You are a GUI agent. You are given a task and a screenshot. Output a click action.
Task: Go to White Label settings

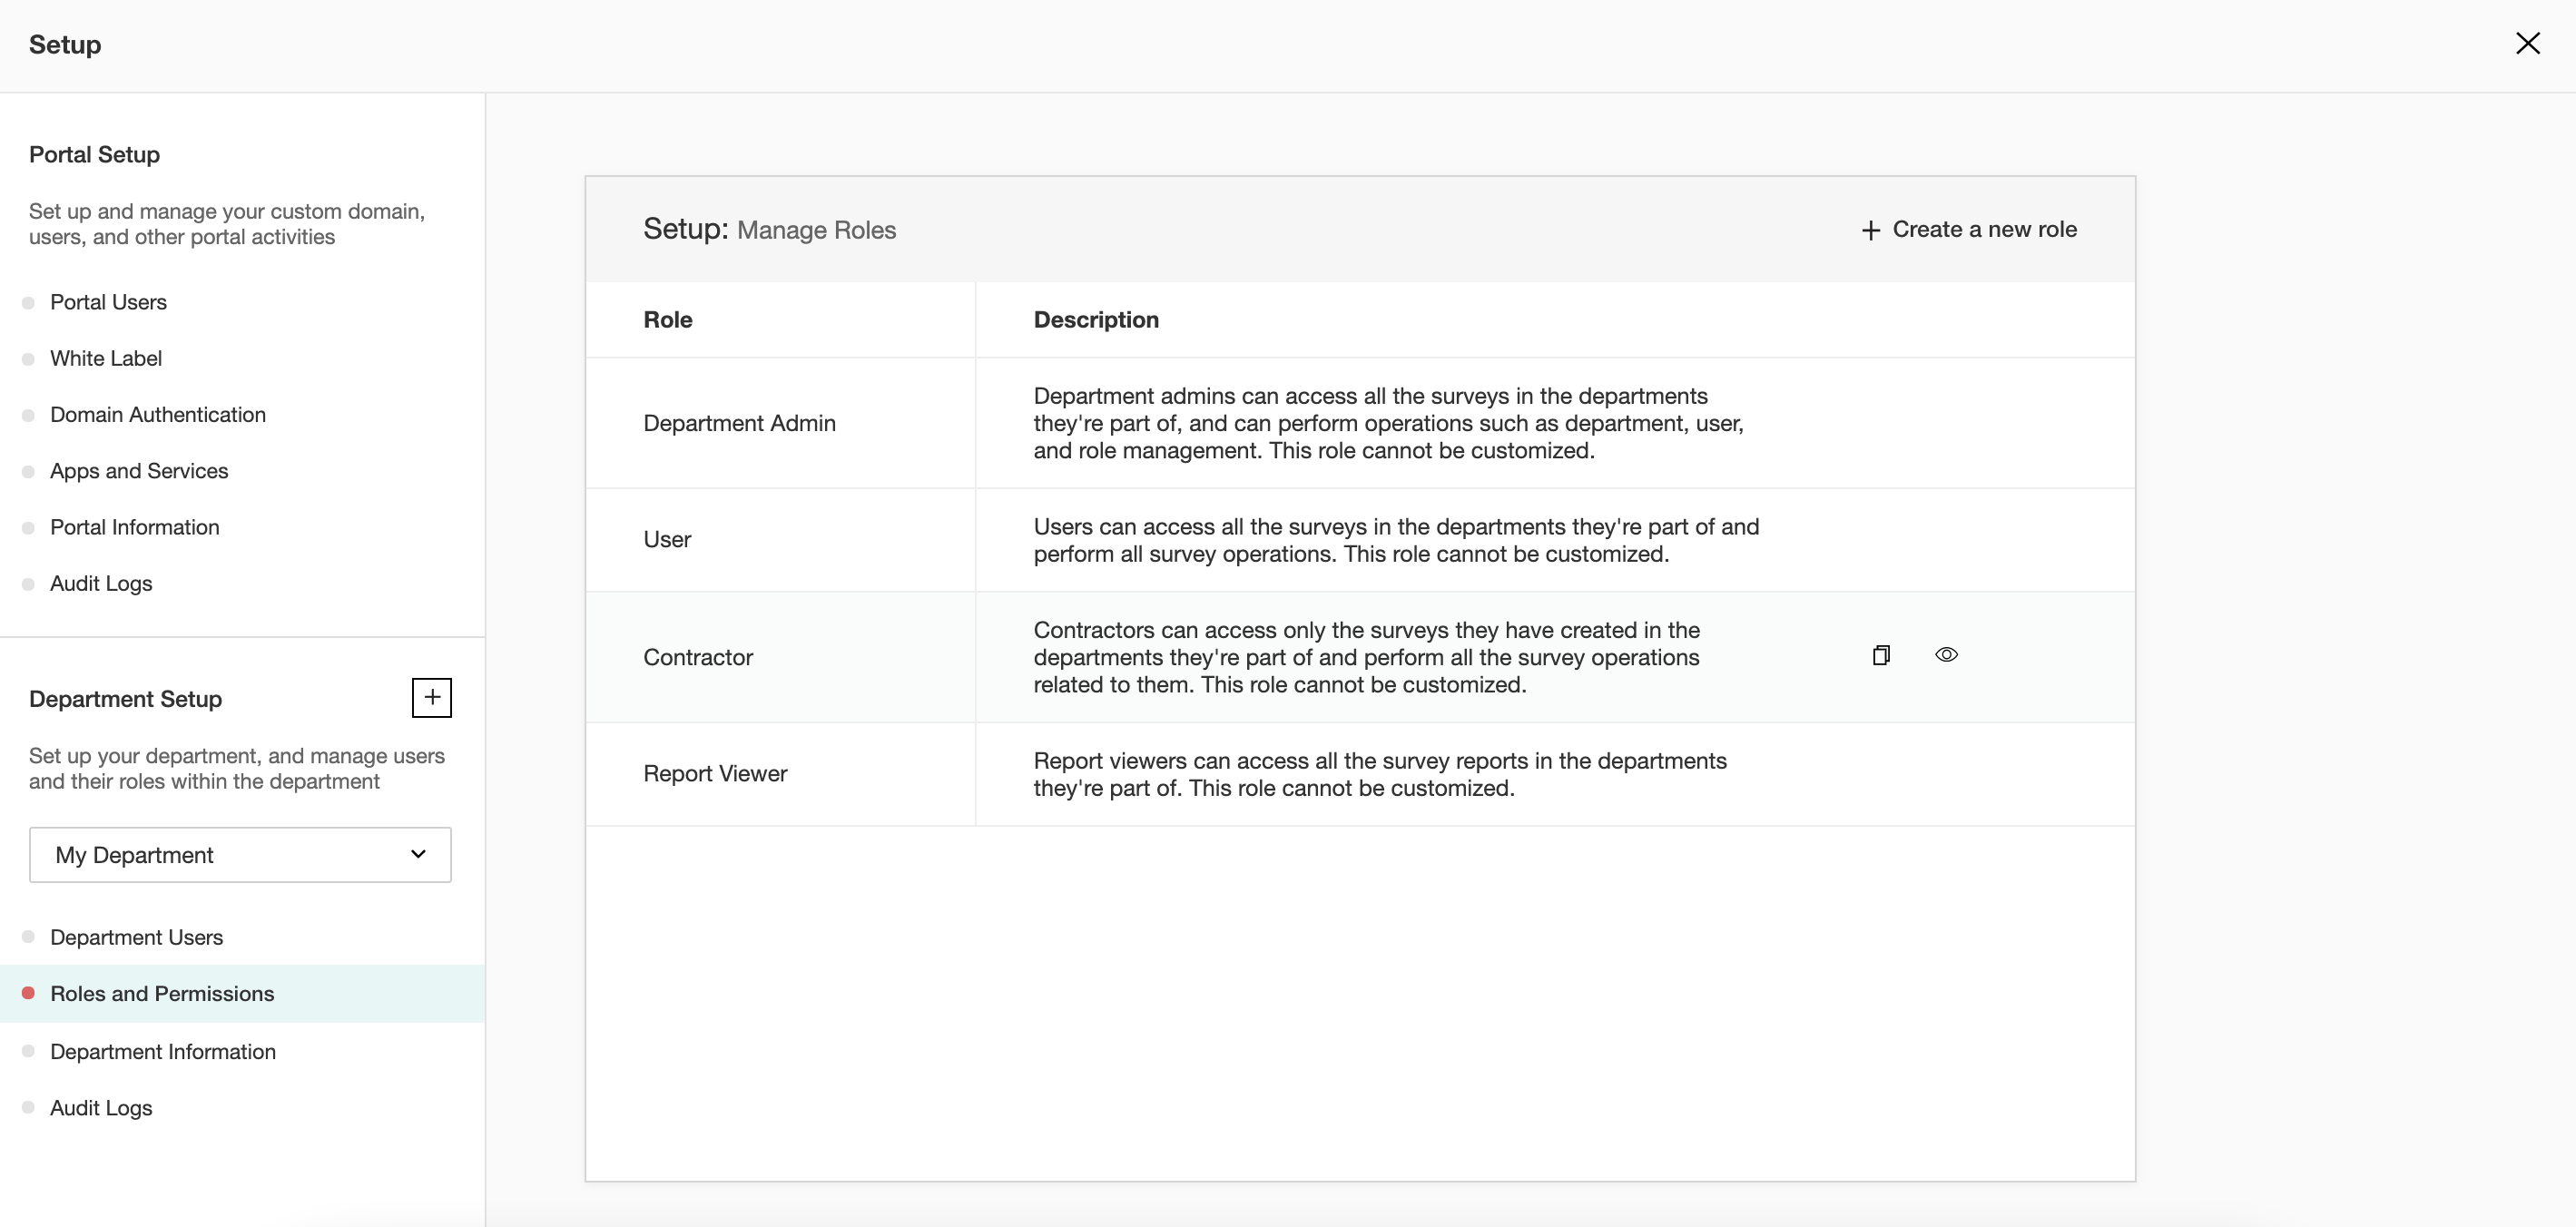pyautogui.click(x=106, y=358)
